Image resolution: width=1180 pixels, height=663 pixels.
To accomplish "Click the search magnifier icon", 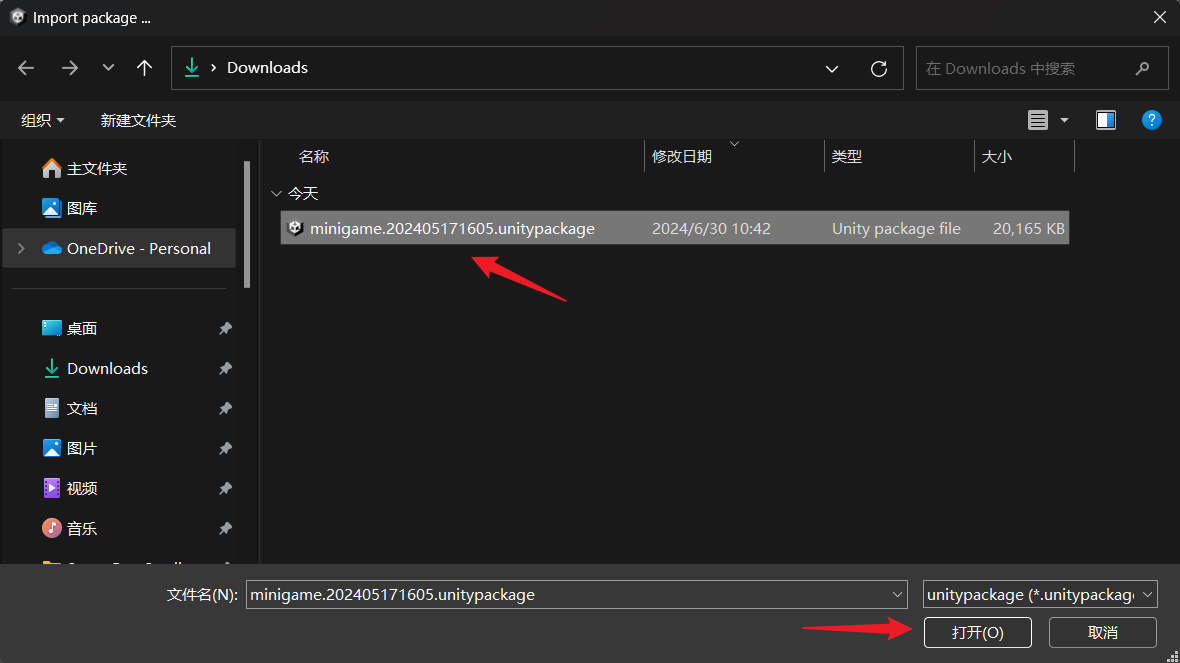I will click(1141, 68).
